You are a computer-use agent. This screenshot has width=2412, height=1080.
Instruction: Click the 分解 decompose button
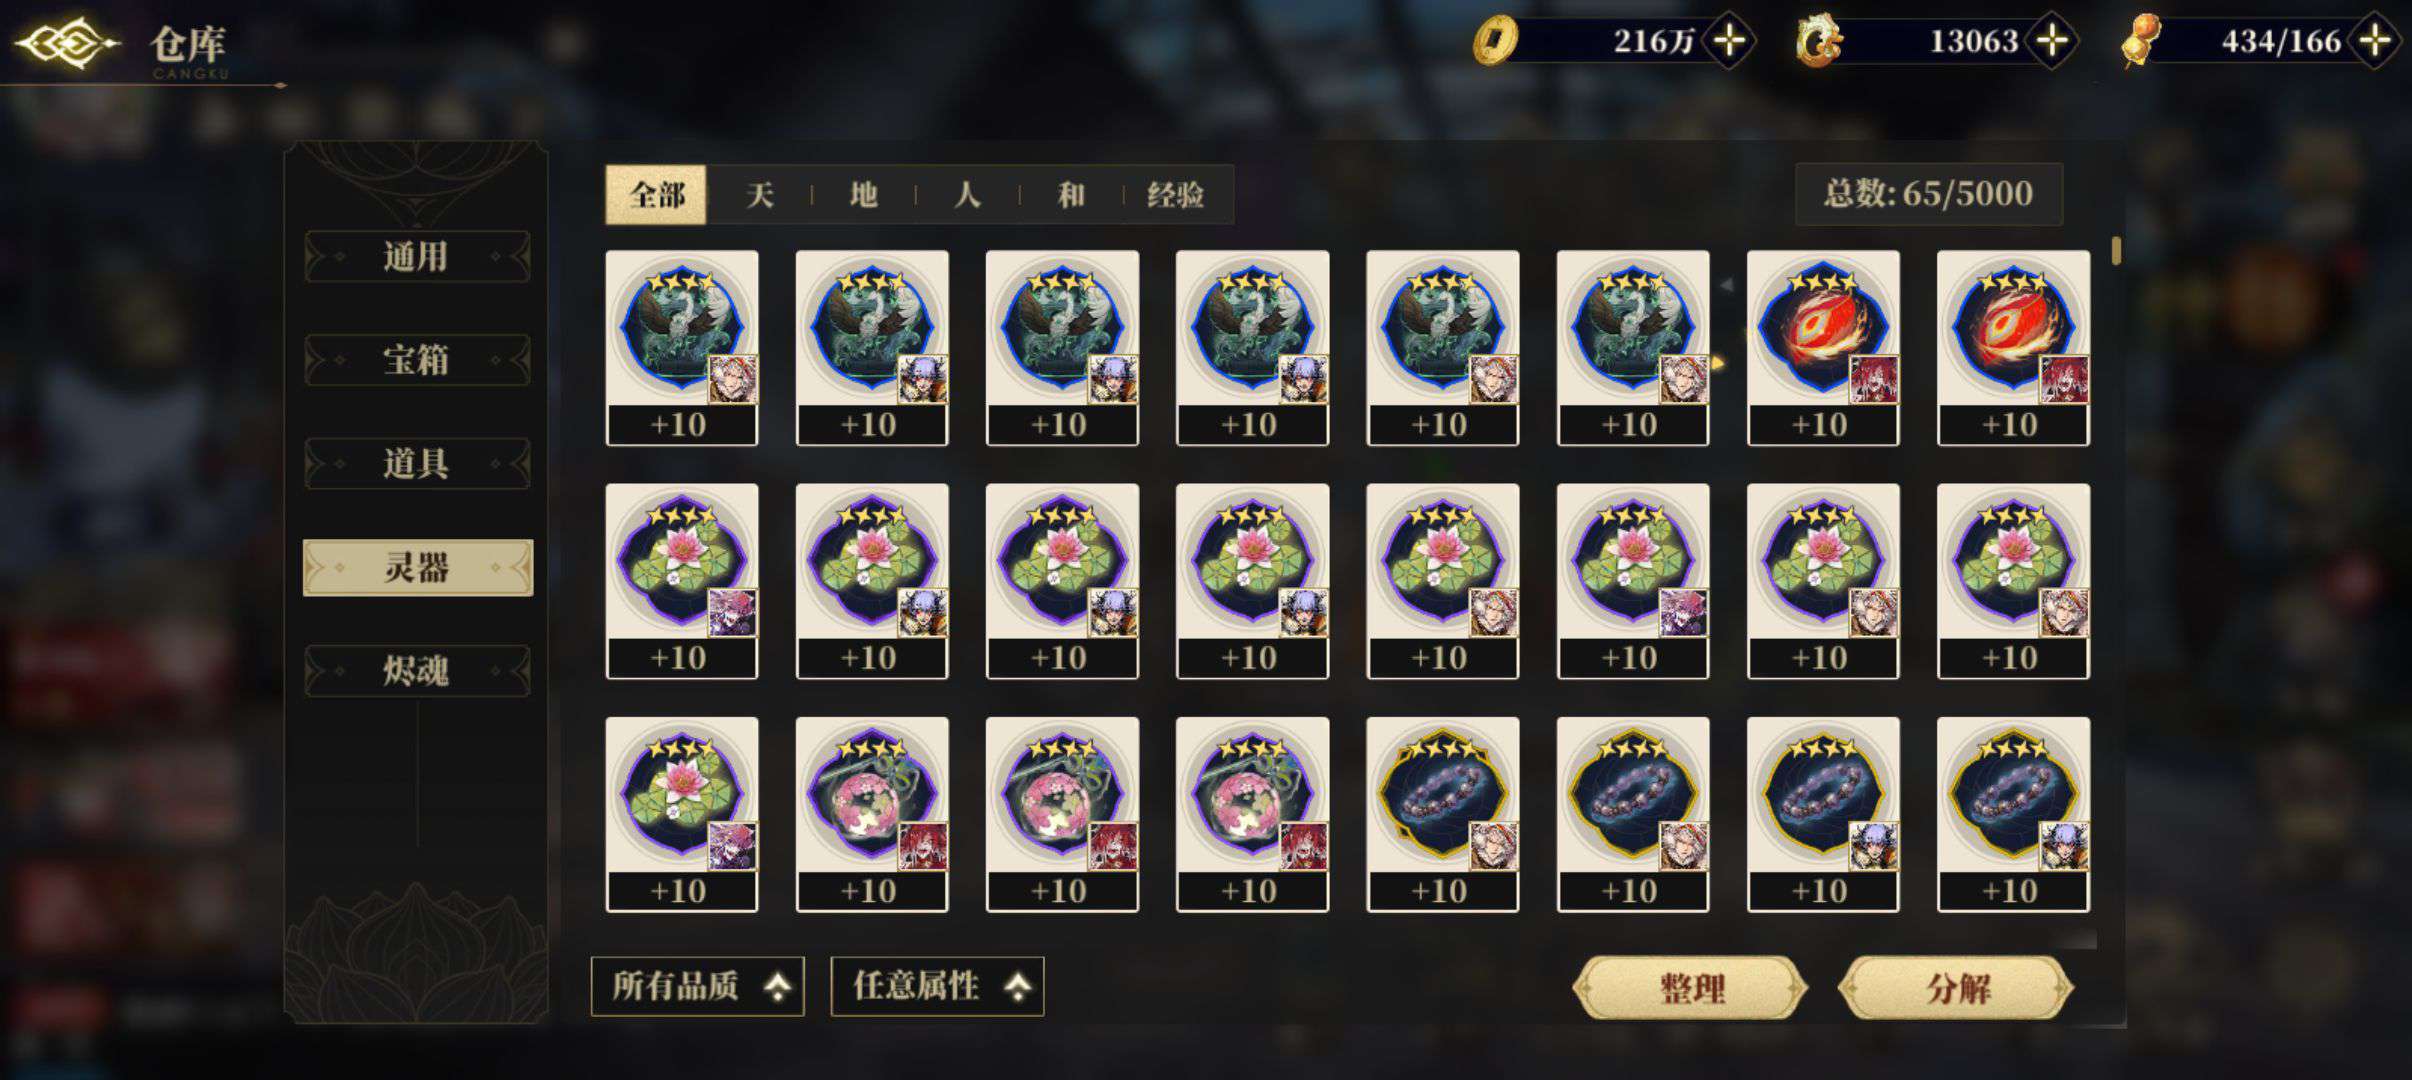pyautogui.click(x=1957, y=988)
